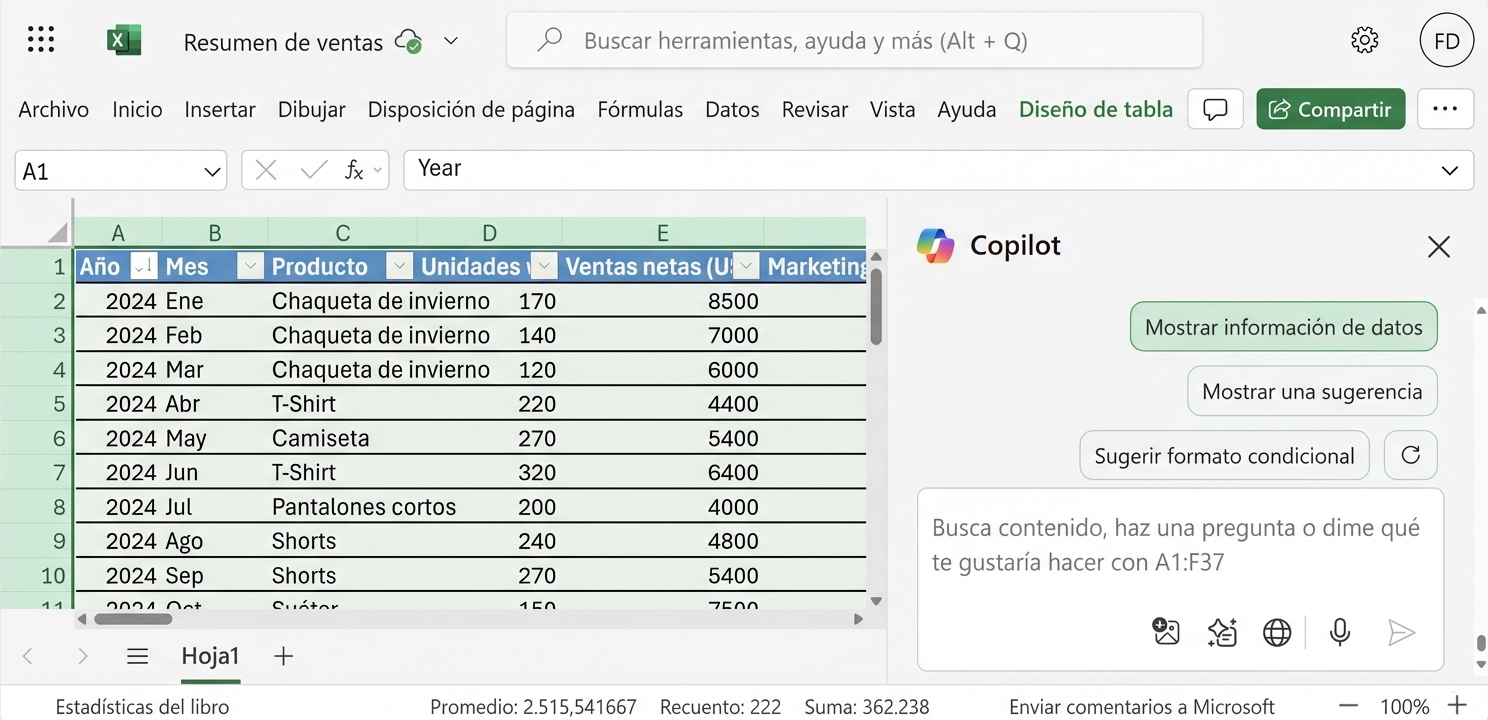Open comments with the speech bubble icon

(1215, 109)
